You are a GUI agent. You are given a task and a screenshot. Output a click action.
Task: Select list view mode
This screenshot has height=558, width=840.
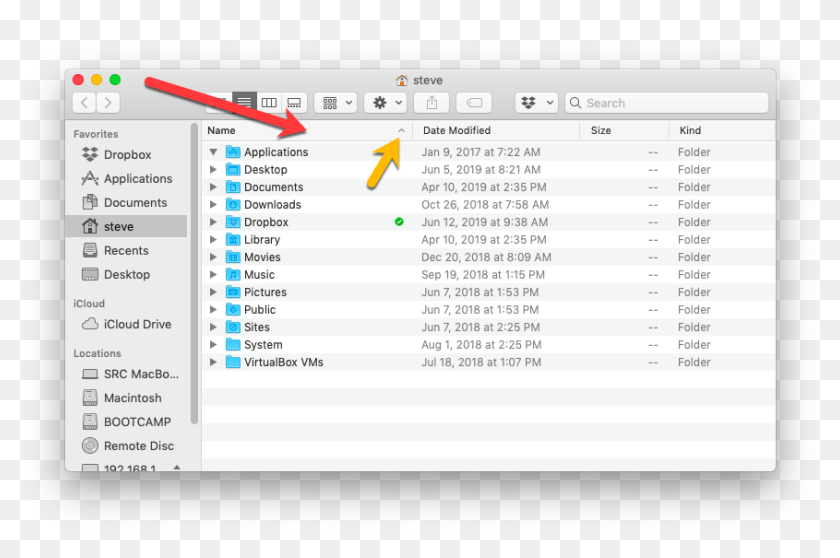(x=245, y=103)
